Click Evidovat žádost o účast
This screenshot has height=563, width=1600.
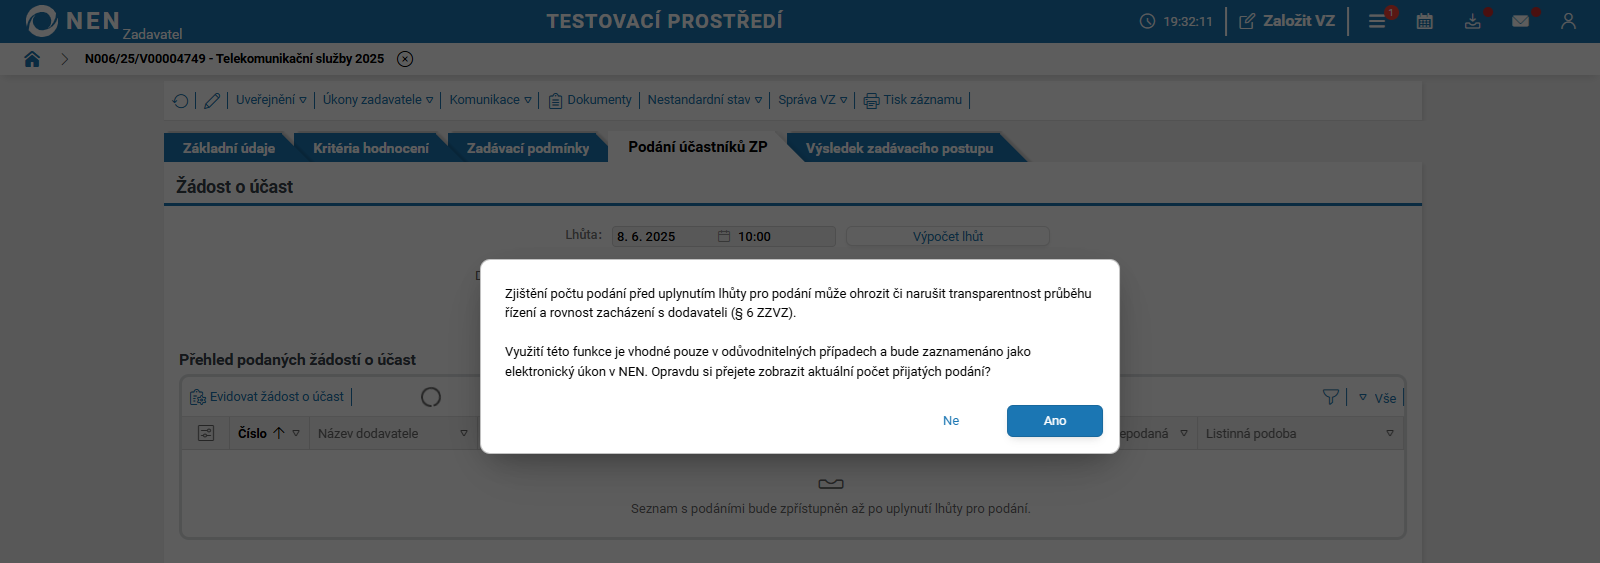pyautogui.click(x=267, y=397)
